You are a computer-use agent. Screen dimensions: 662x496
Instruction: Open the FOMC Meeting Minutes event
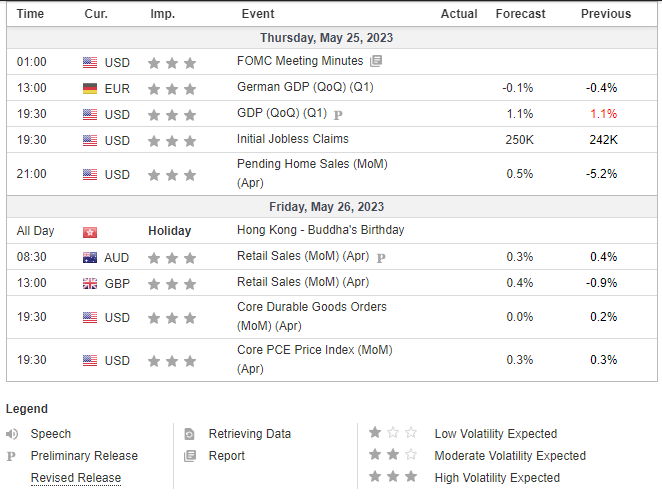click(x=299, y=61)
